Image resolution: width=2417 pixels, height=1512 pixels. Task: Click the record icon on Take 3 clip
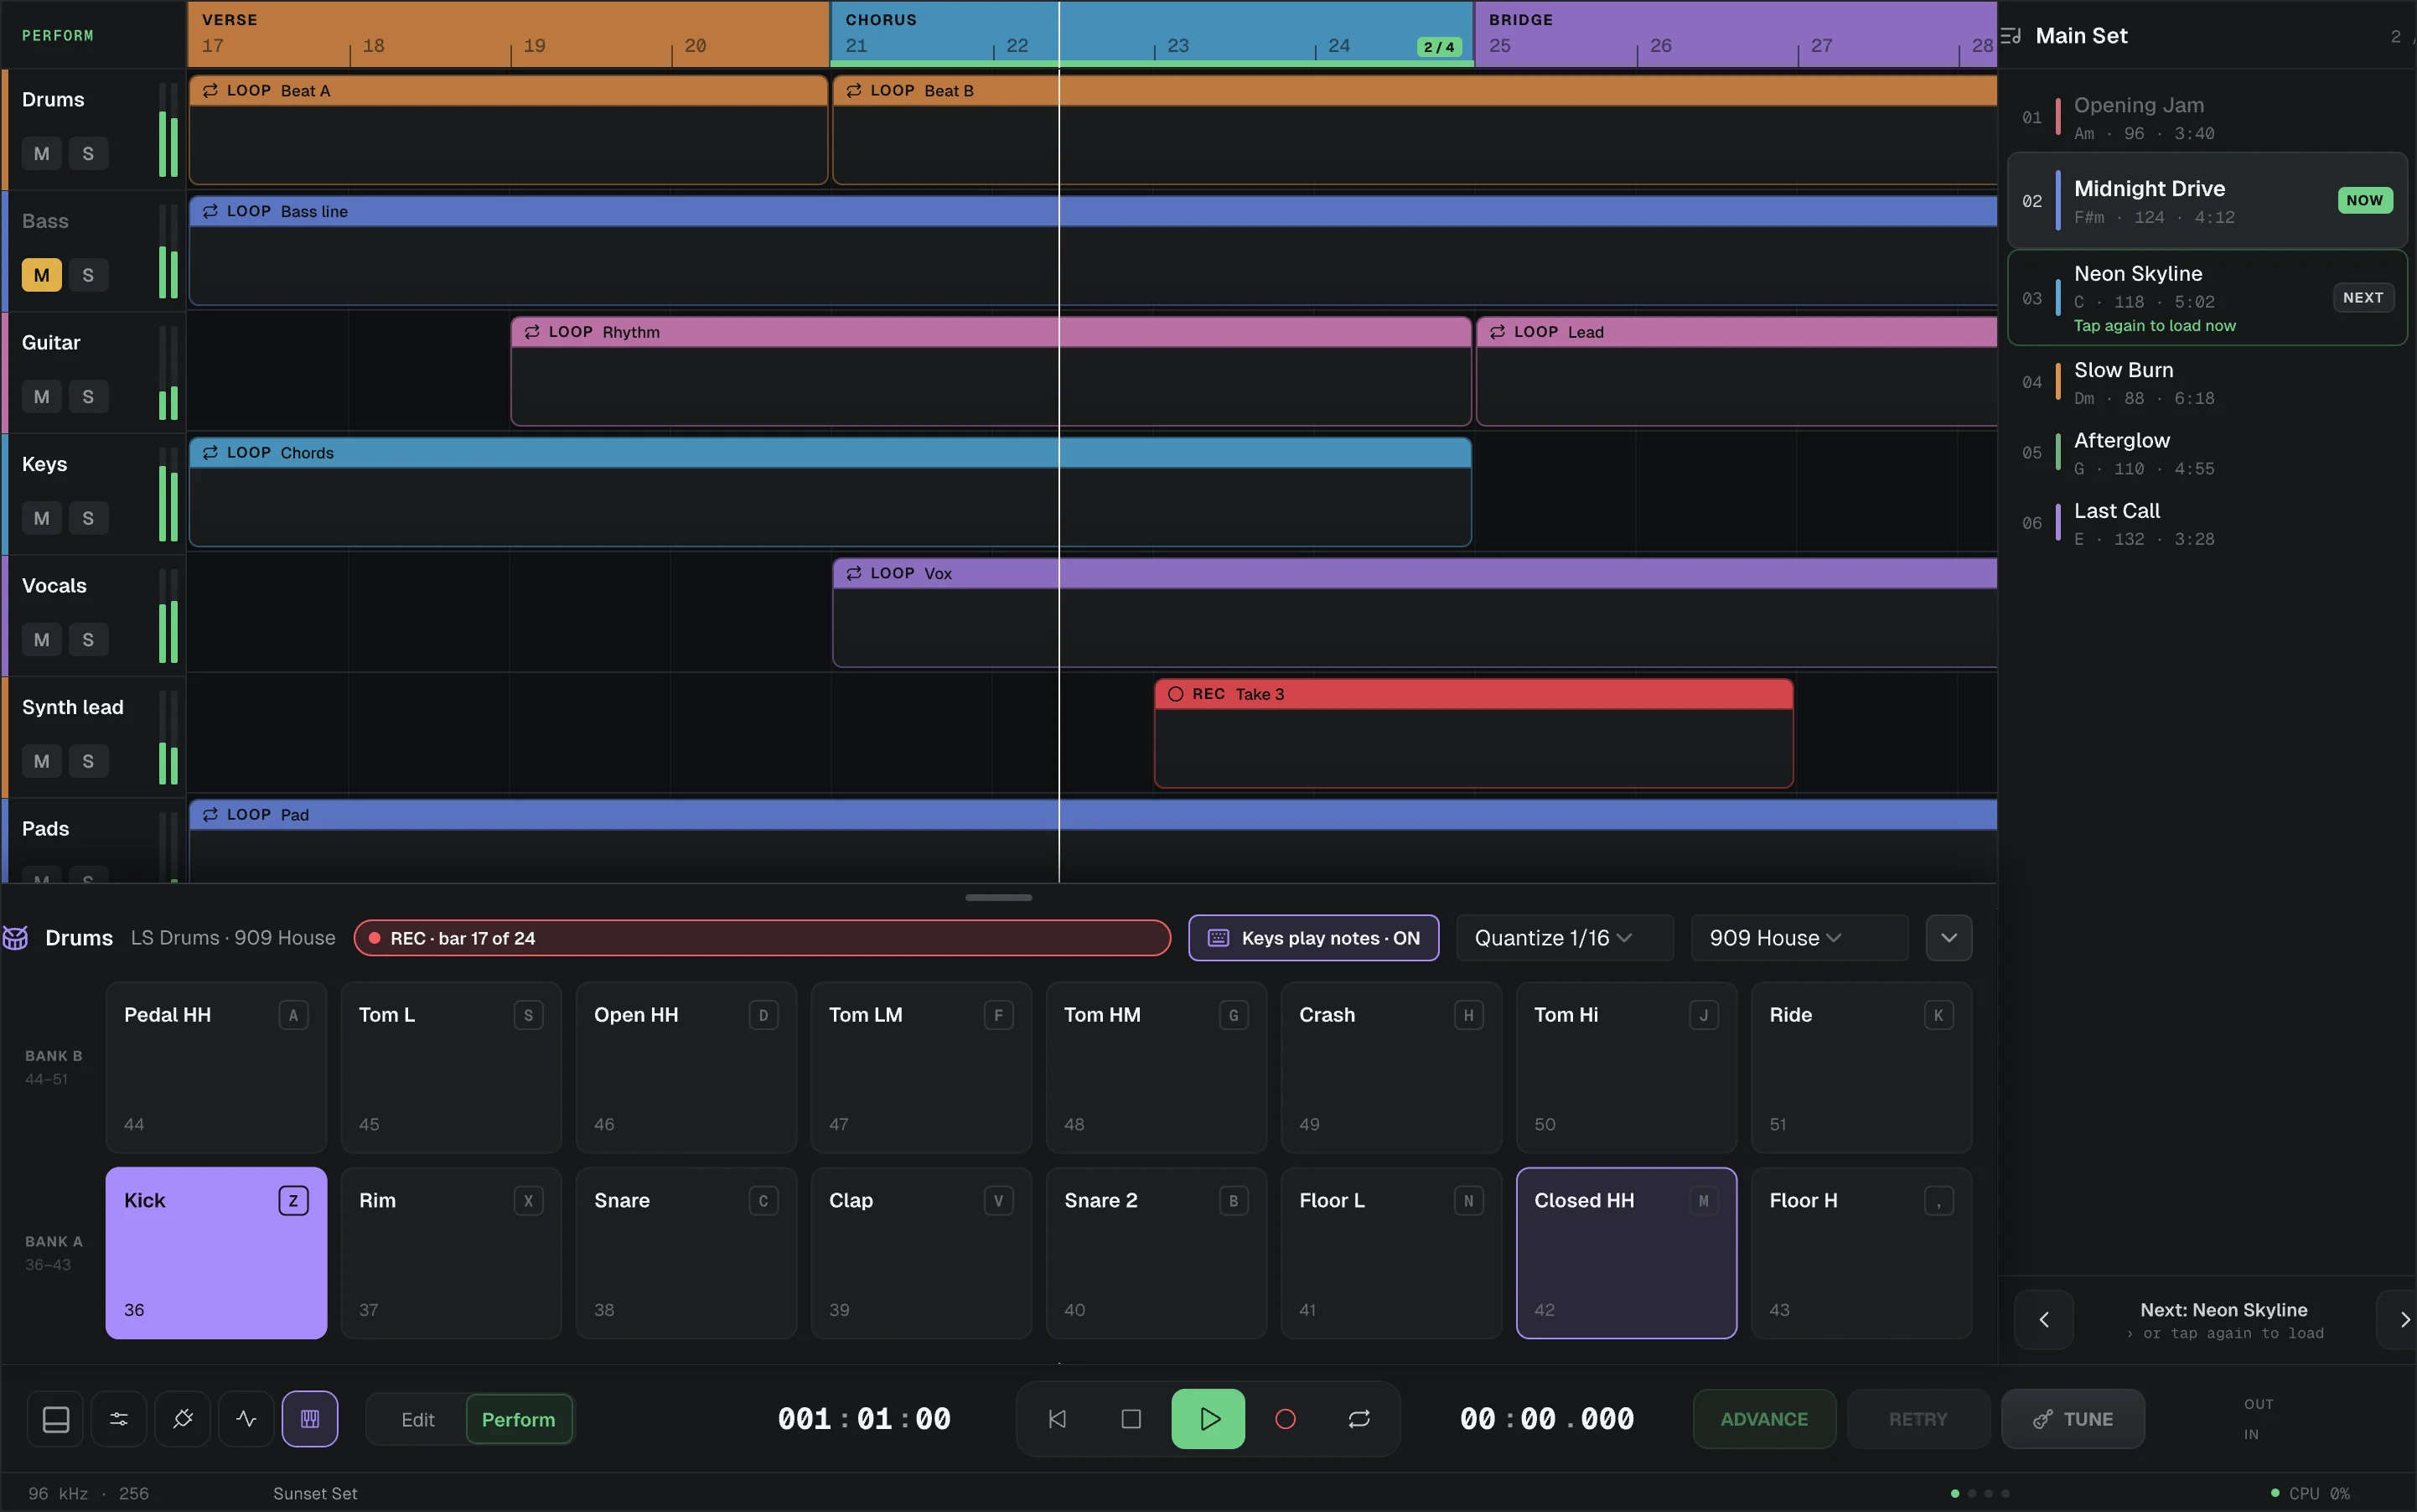(x=1176, y=694)
